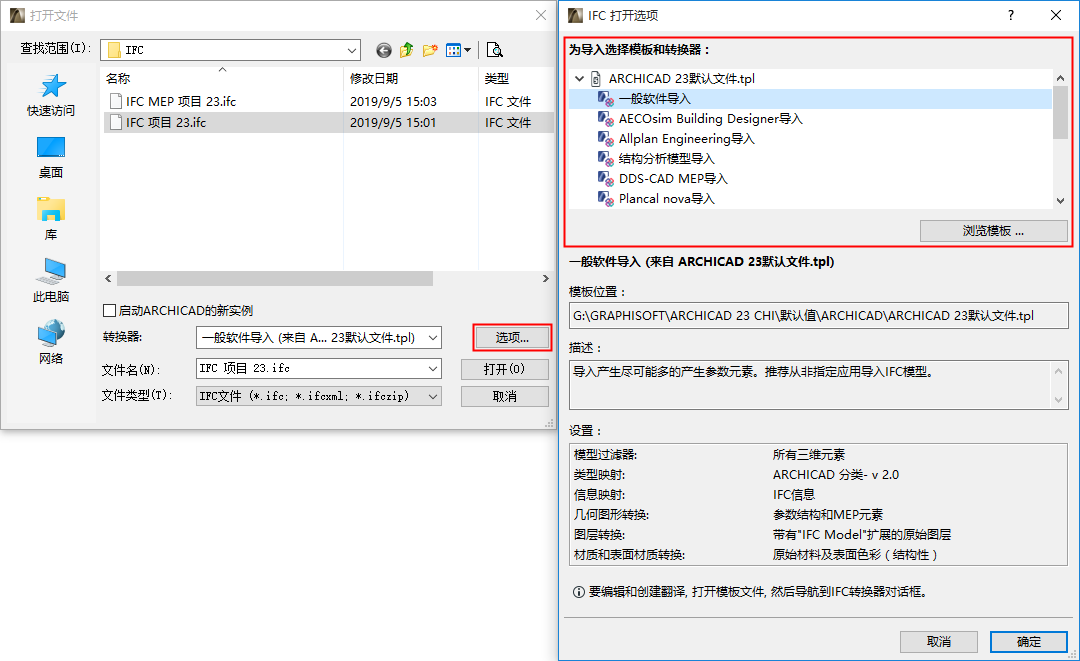This screenshot has width=1080, height=661.
Task: Click translator icon beside 结构分析模型导入
Action: pyautogui.click(x=605, y=159)
